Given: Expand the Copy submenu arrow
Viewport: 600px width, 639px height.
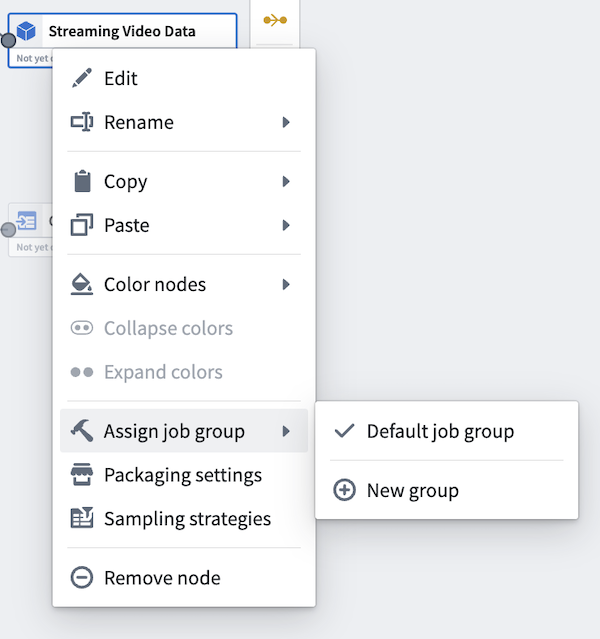Looking at the screenshot, I should click(x=286, y=181).
